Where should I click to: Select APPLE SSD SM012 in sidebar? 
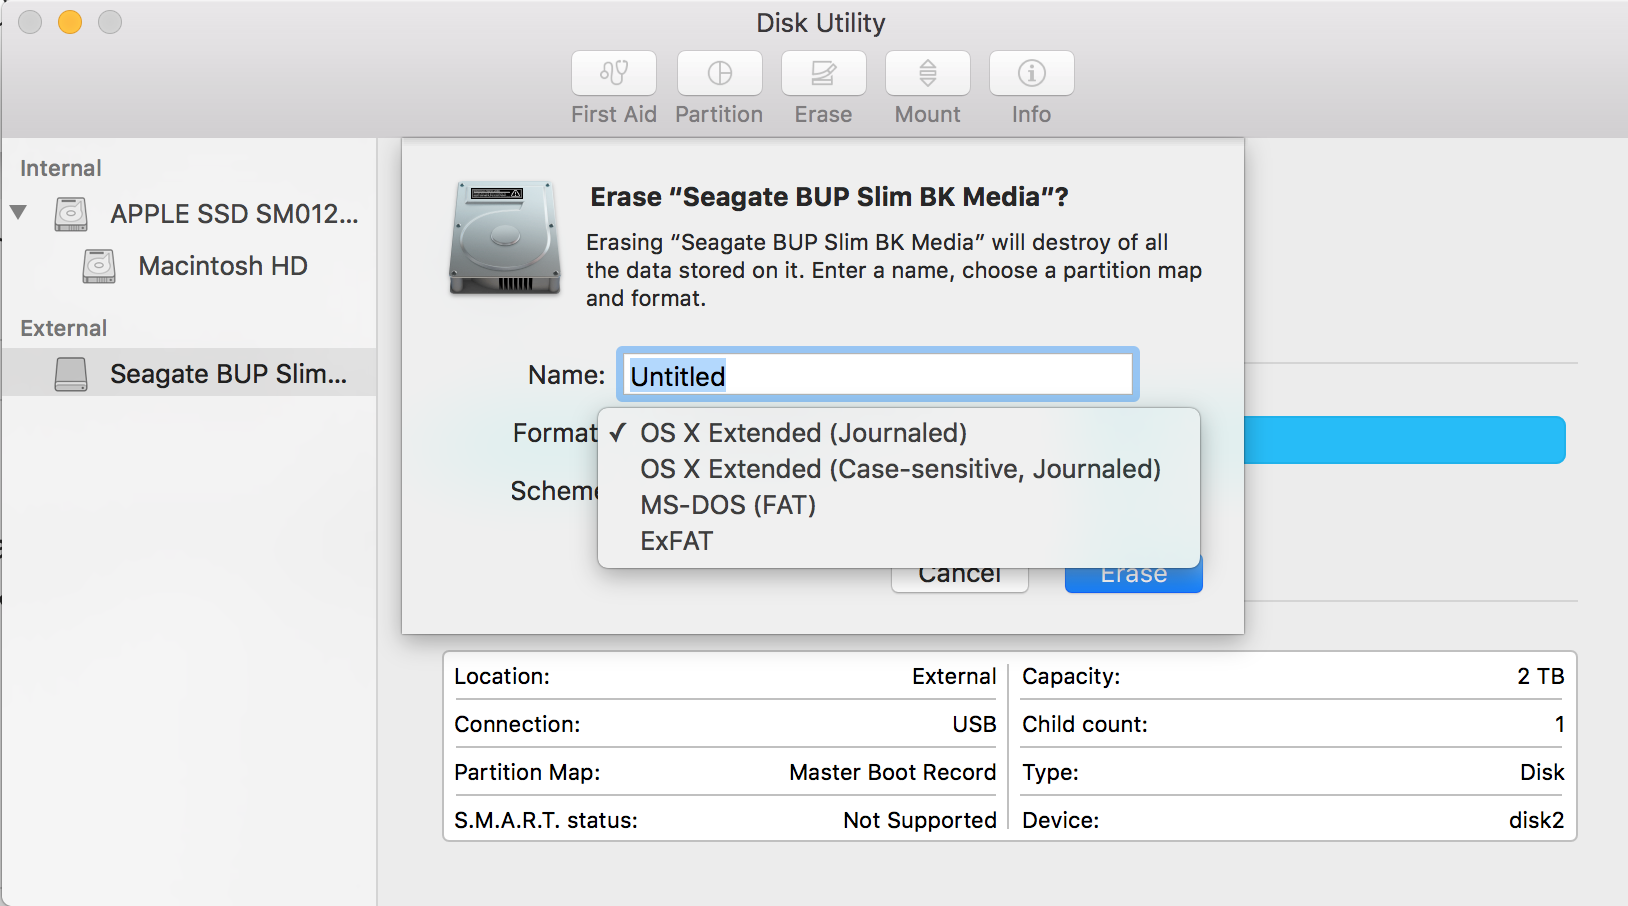[x=234, y=214]
